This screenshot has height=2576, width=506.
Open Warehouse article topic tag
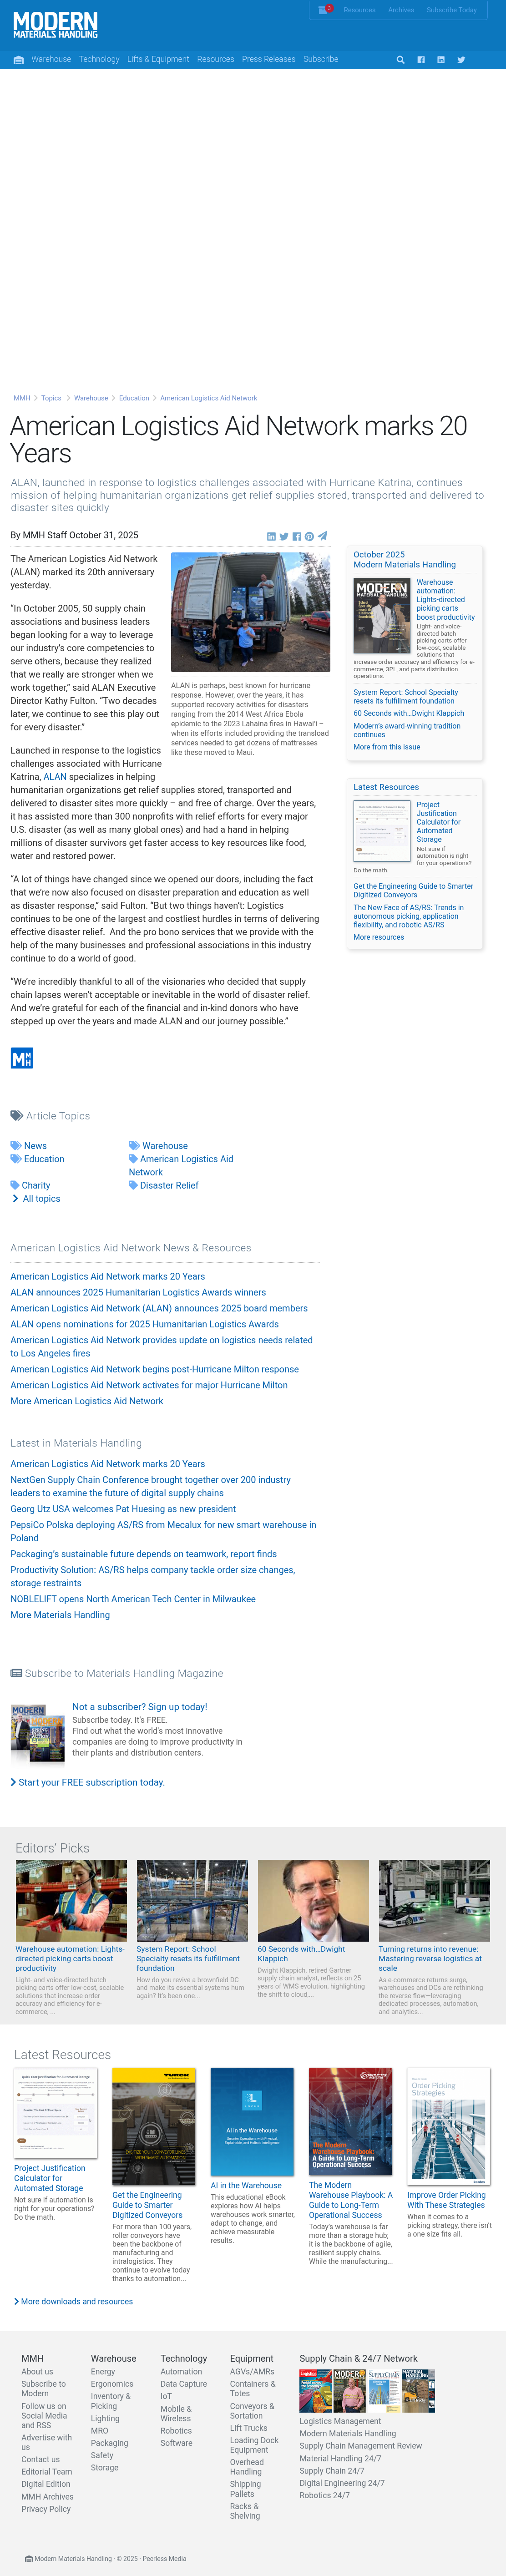coord(165,1146)
